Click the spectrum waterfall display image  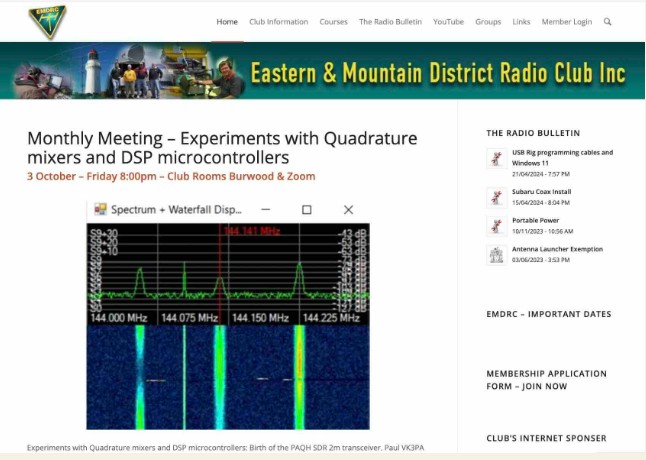pos(227,315)
